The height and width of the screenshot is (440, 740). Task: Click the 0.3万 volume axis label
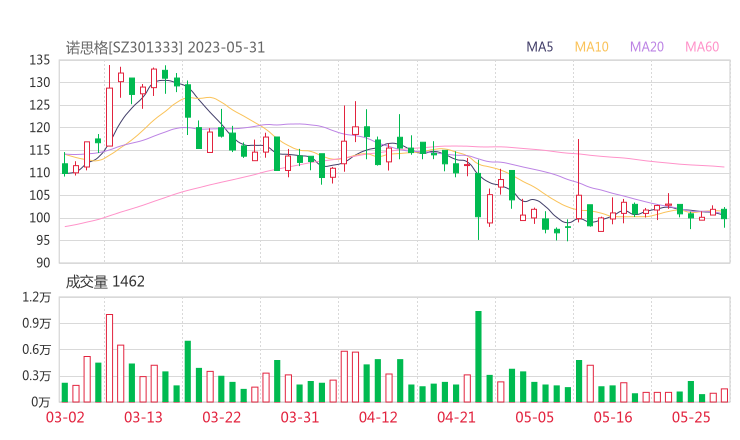click(36, 376)
